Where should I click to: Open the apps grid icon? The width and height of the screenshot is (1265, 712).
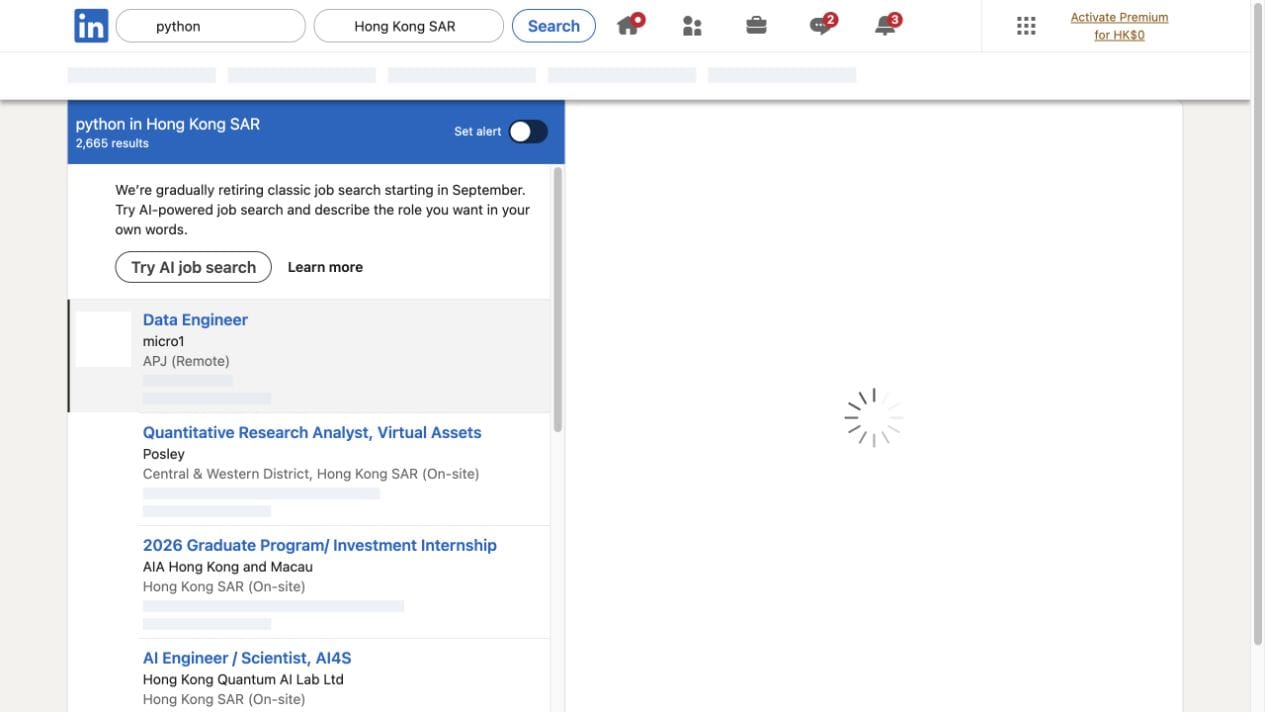(x=1026, y=26)
